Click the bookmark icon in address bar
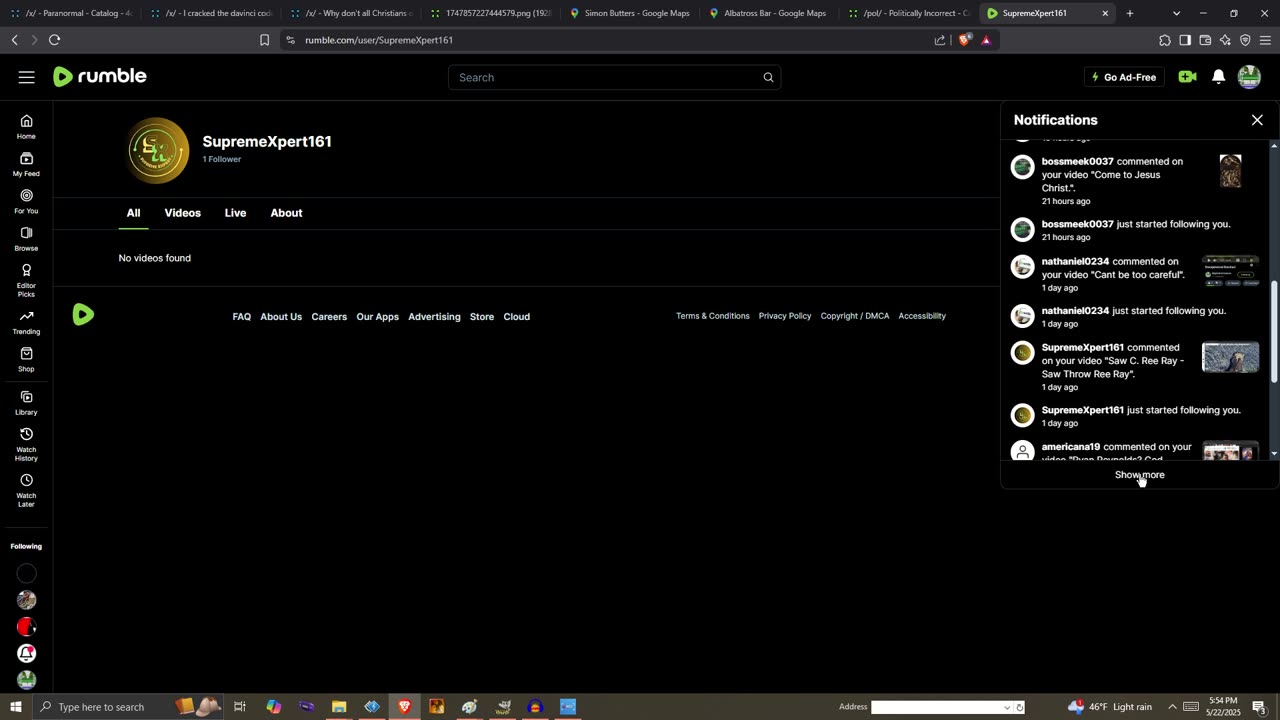The image size is (1280, 720). click(264, 40)
